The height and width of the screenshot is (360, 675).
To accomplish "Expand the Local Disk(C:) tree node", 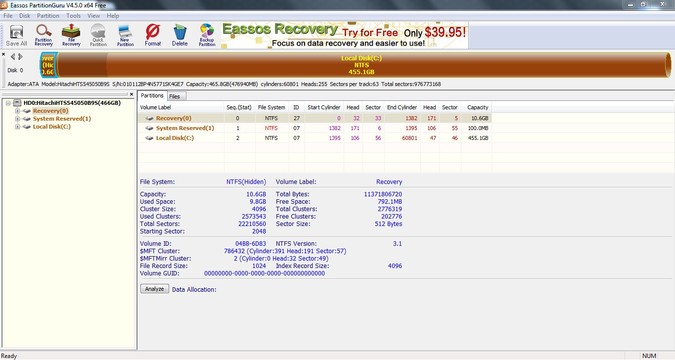I will pos(18,127).
